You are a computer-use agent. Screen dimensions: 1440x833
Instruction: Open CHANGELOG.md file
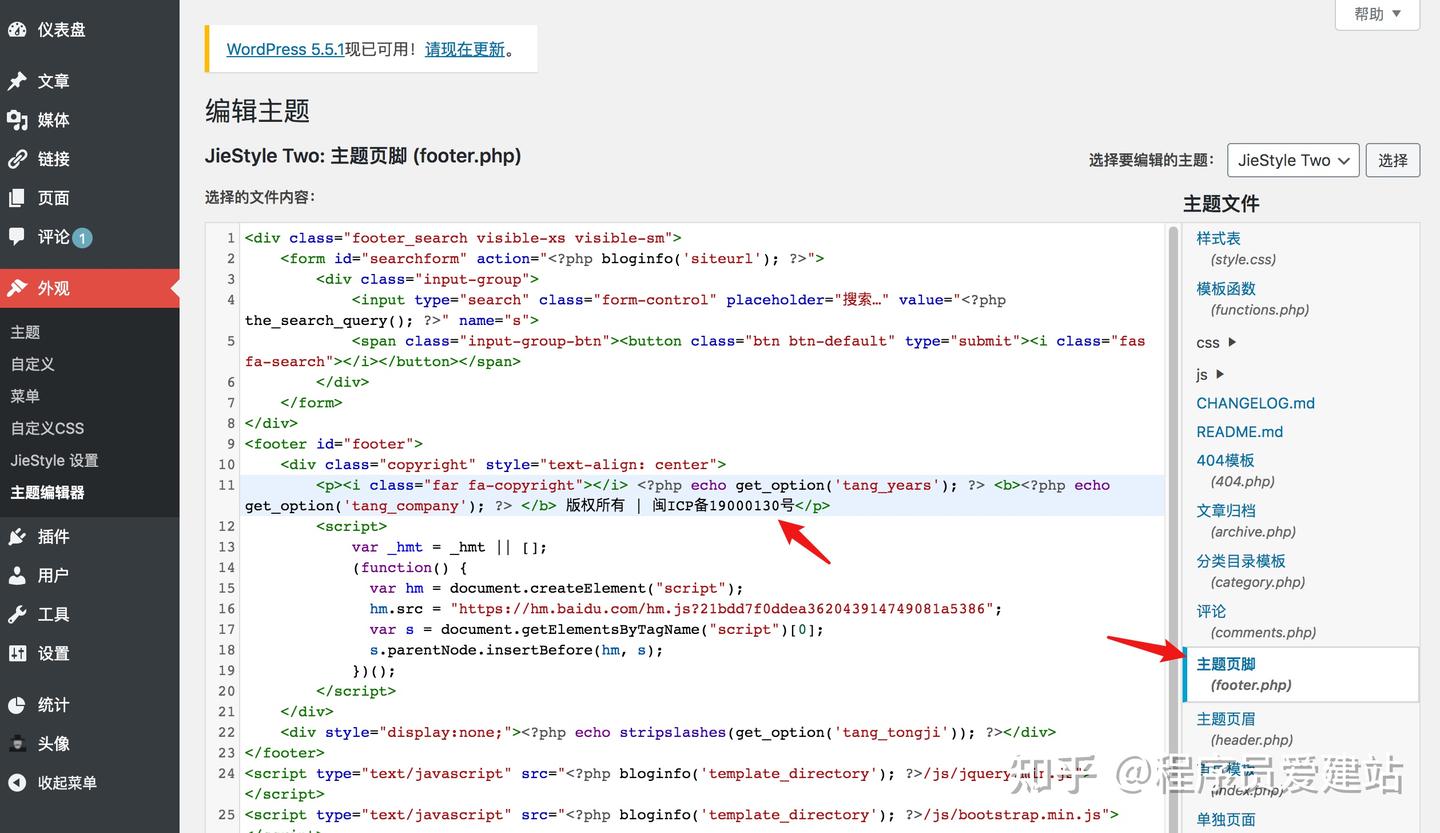click(x=1256, y=403)
